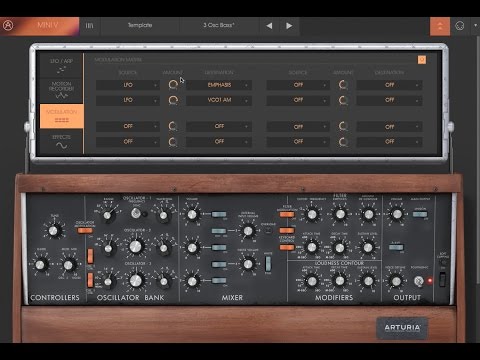480x360 pixels.
Task: Switch the Noise type White/Pink toggle
Action: (x=268, y=263)
